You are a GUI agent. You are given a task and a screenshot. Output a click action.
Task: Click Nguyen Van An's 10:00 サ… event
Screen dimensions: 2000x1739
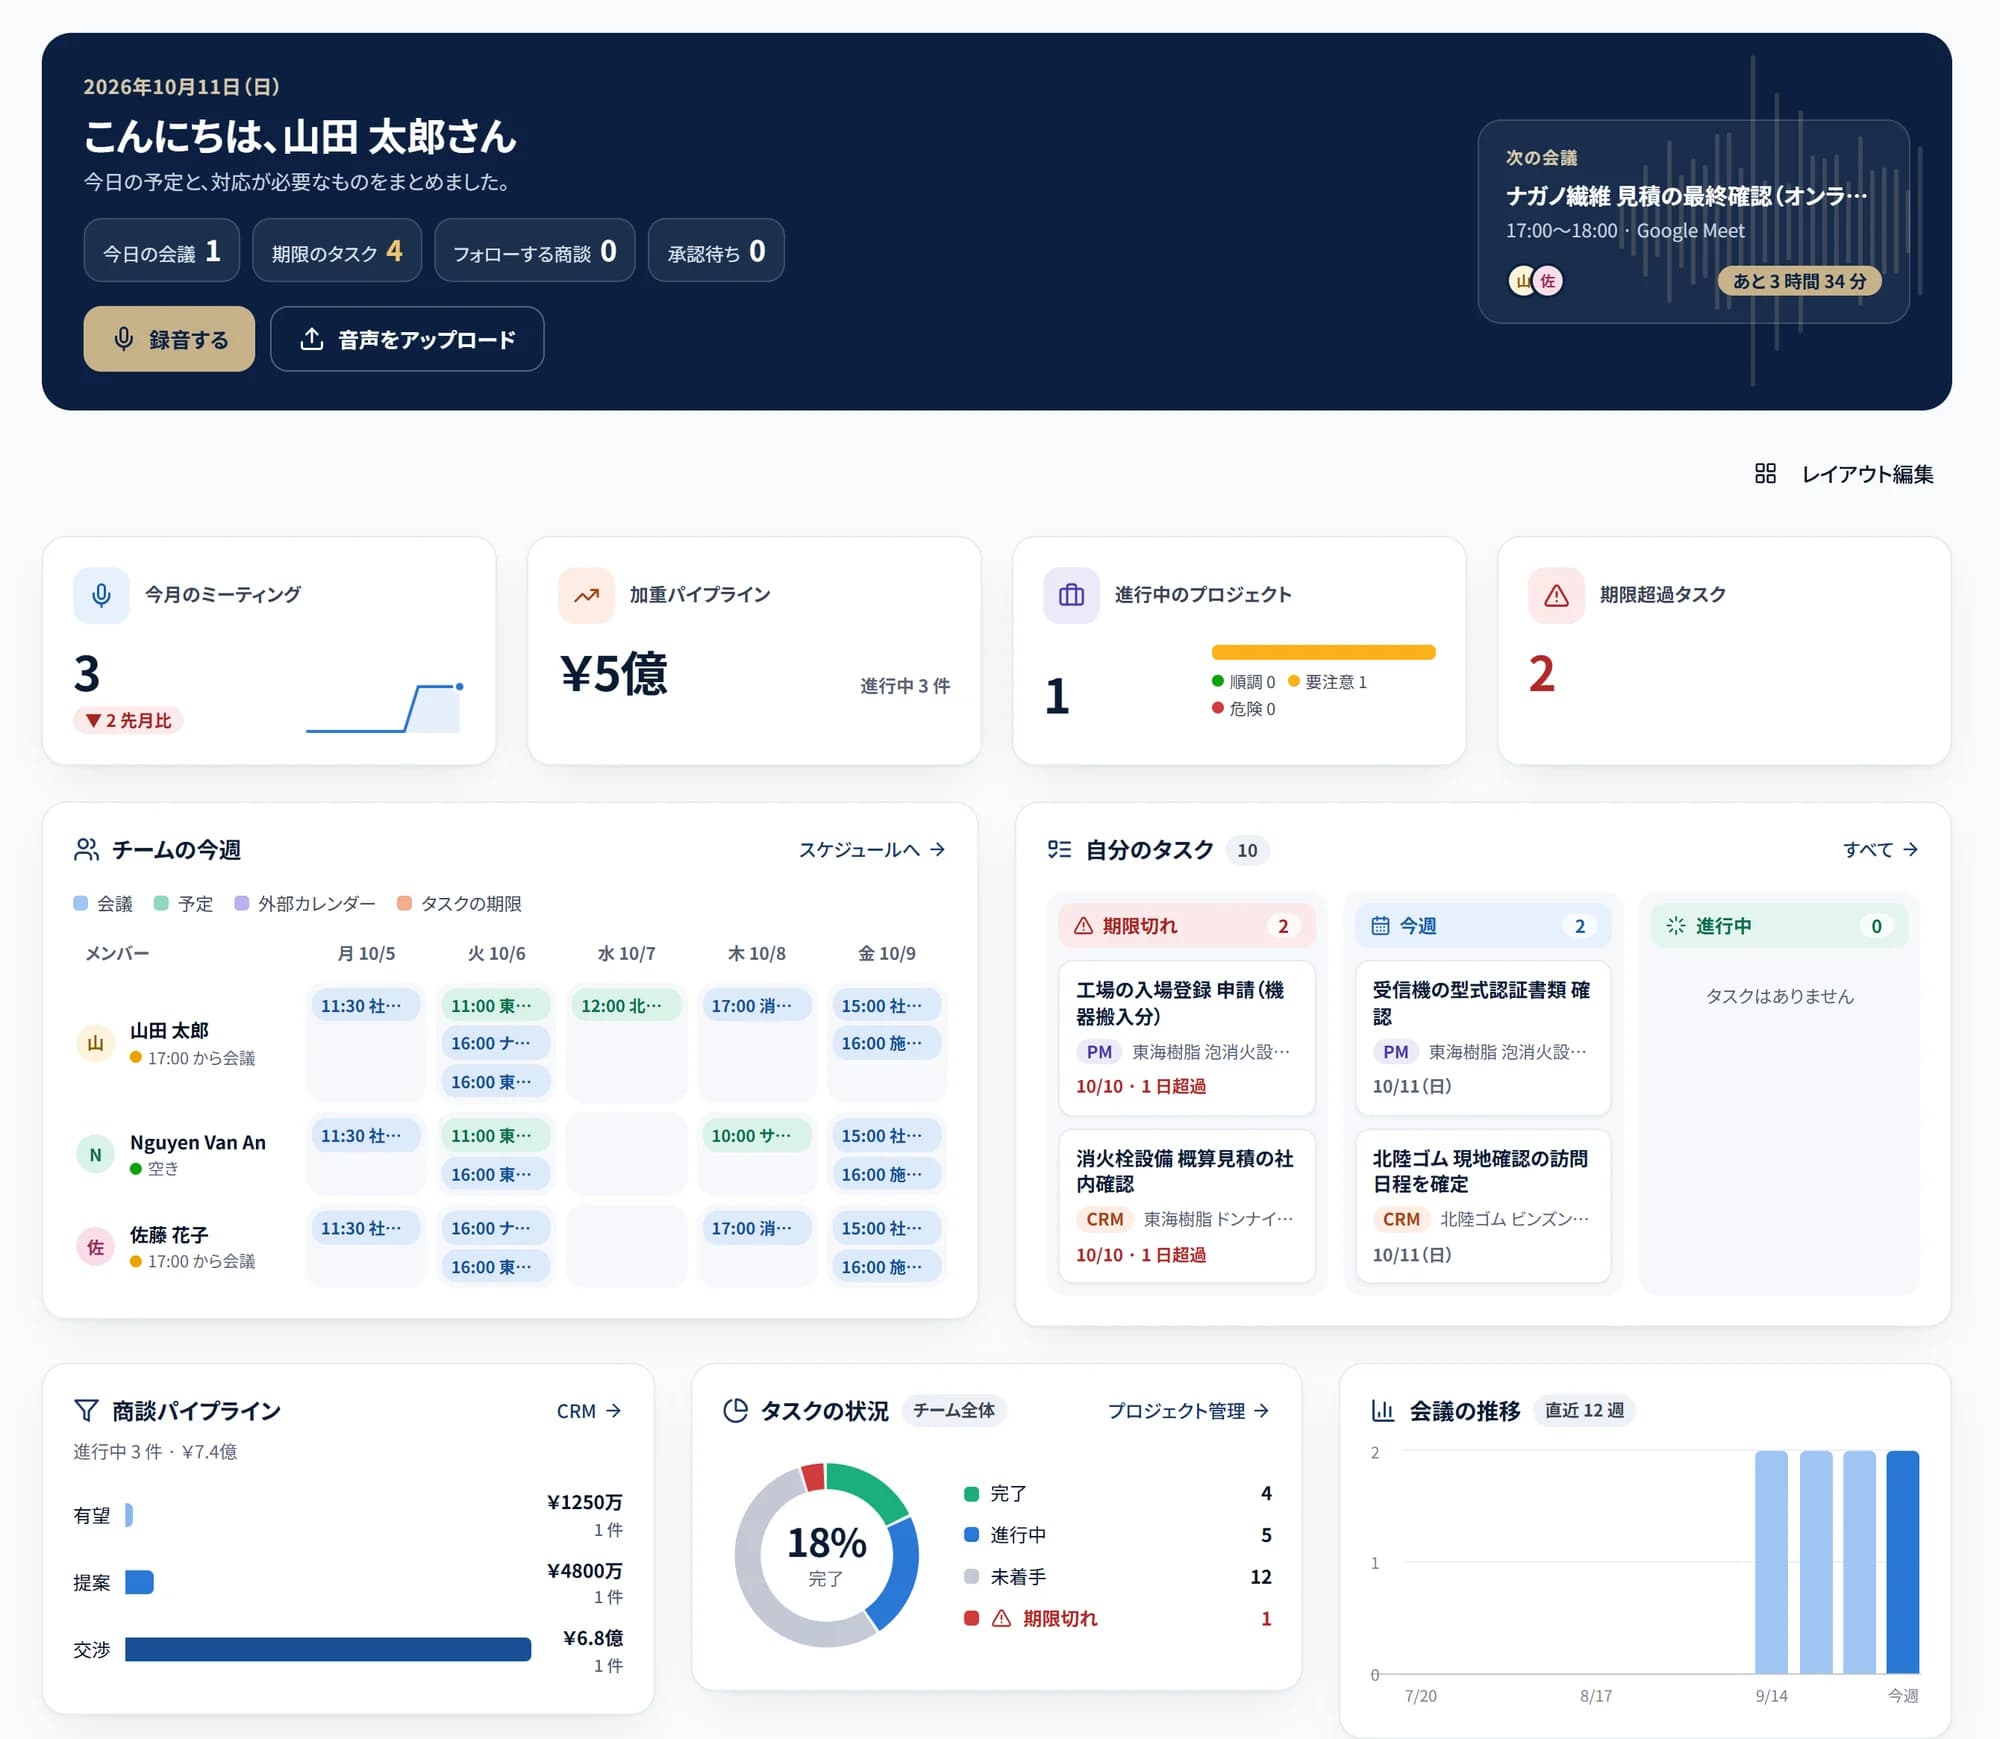(756, 1135)
